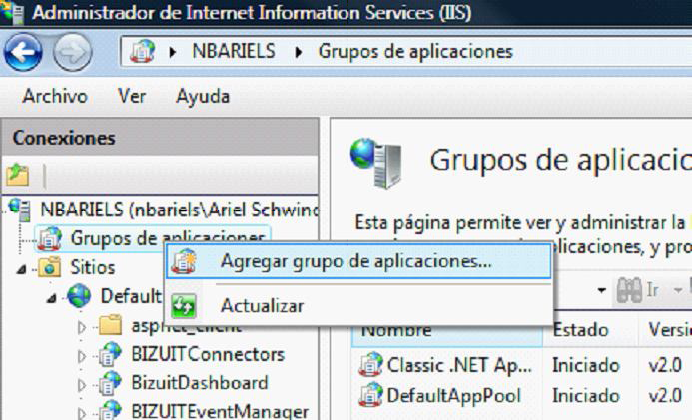Expand the BIZUITEventManager node
The image size is (695, 420).
pos(81,413)
